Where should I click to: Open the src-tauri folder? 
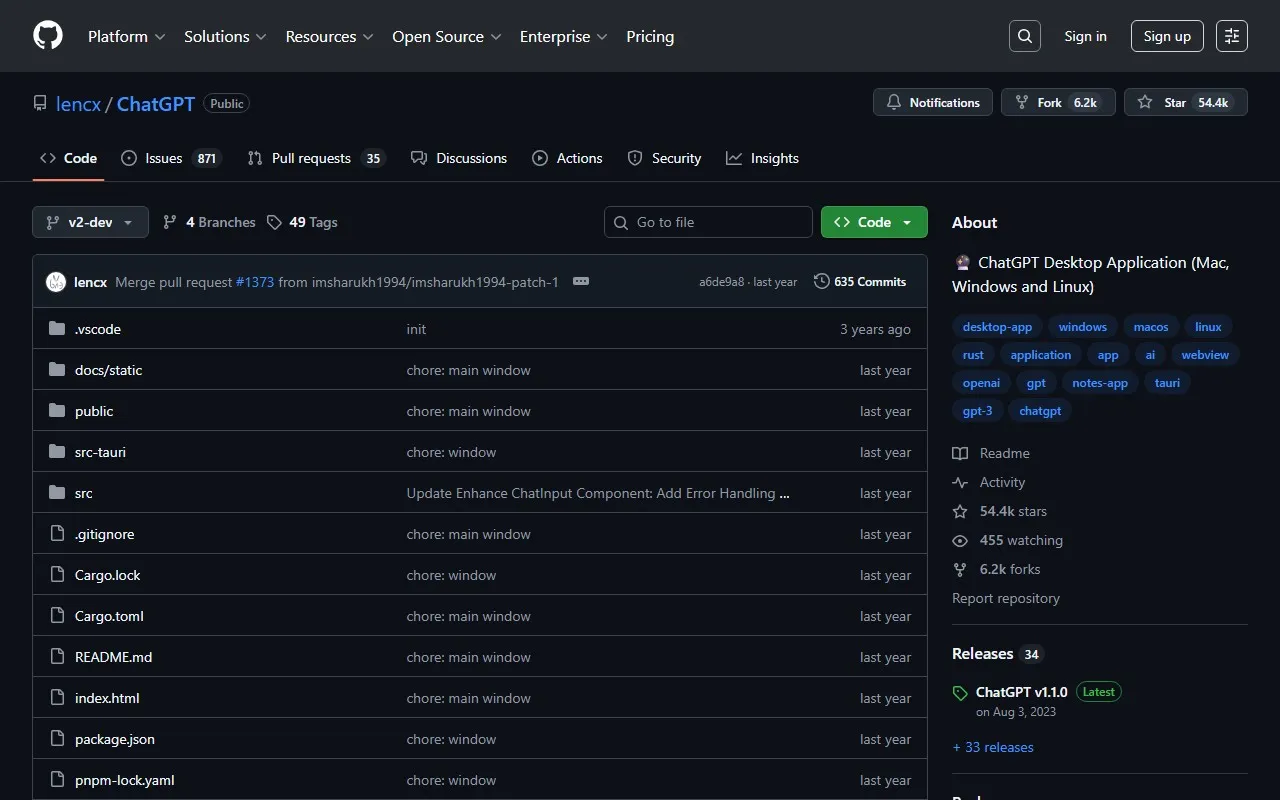coord(100,452)
